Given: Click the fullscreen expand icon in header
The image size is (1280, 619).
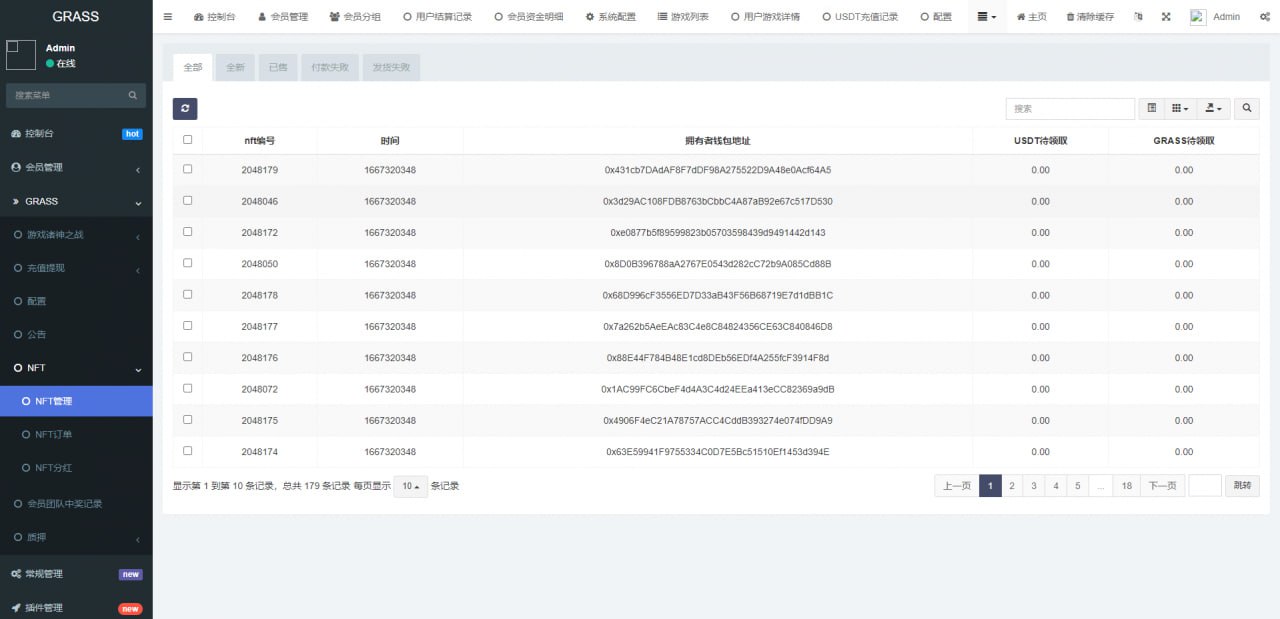Looking at the screenshot, I should 1166,17.
